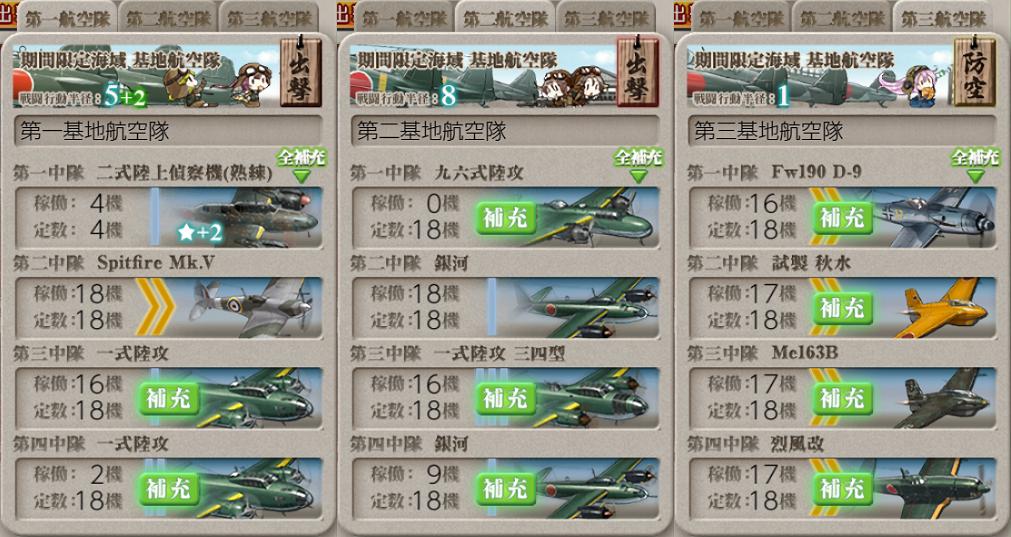
Task: Toggle the 出撃 wooden sign of first air base
Action: pyautogui.click(x=301, y=72)
